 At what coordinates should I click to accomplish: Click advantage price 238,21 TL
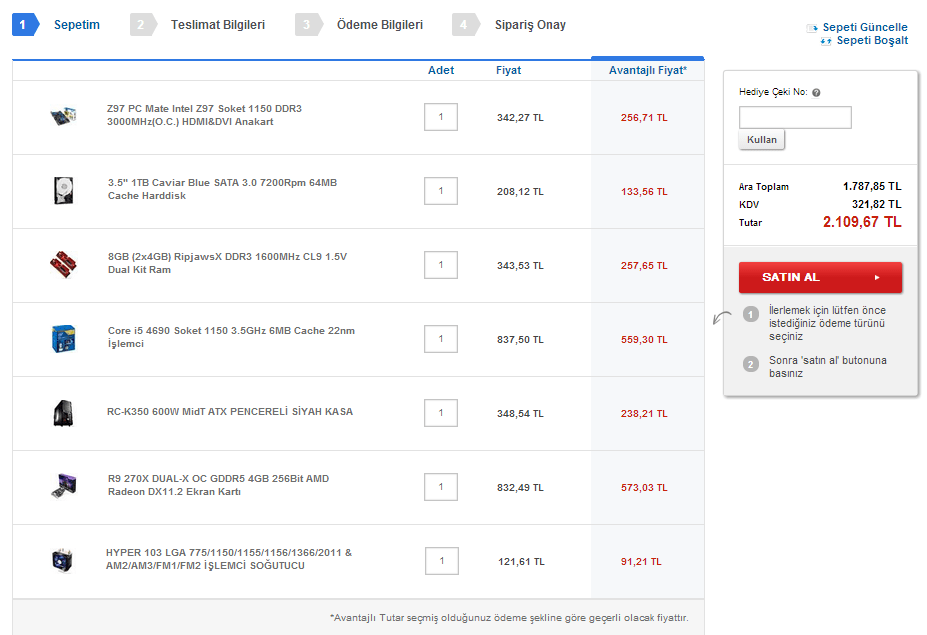click(644, 413)
